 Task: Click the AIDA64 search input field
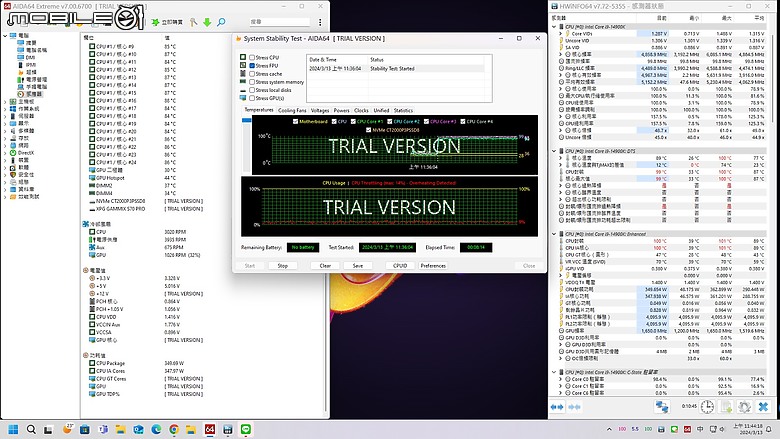(279, 22)
